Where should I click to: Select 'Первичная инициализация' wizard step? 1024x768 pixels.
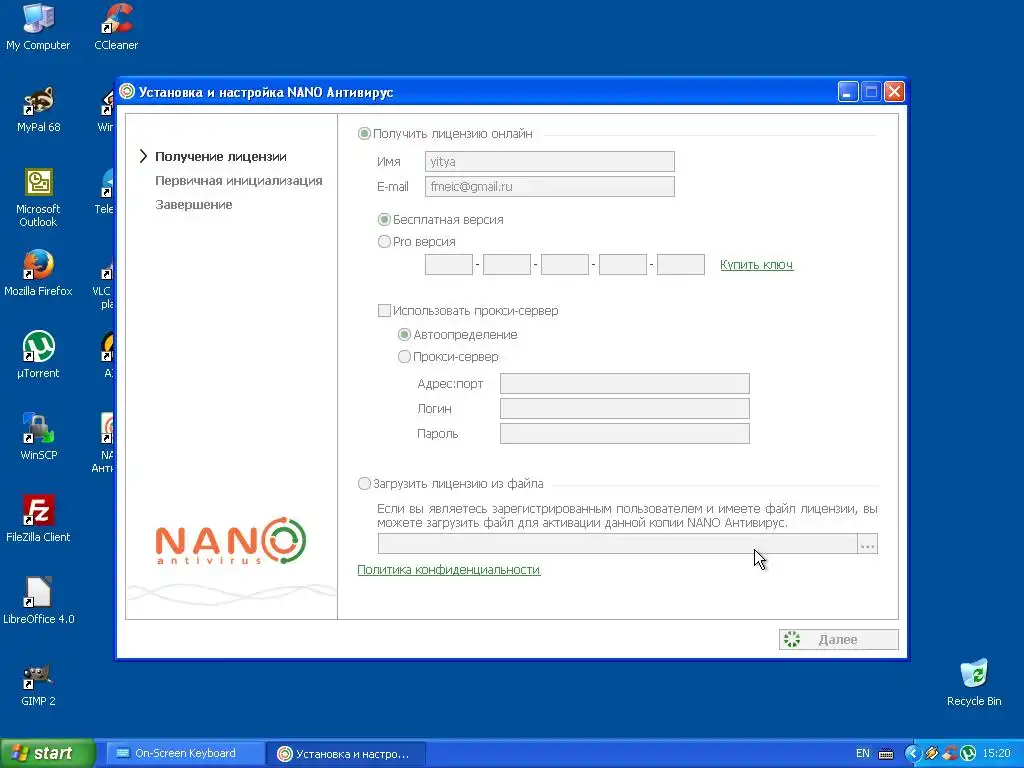click(238, 181)
